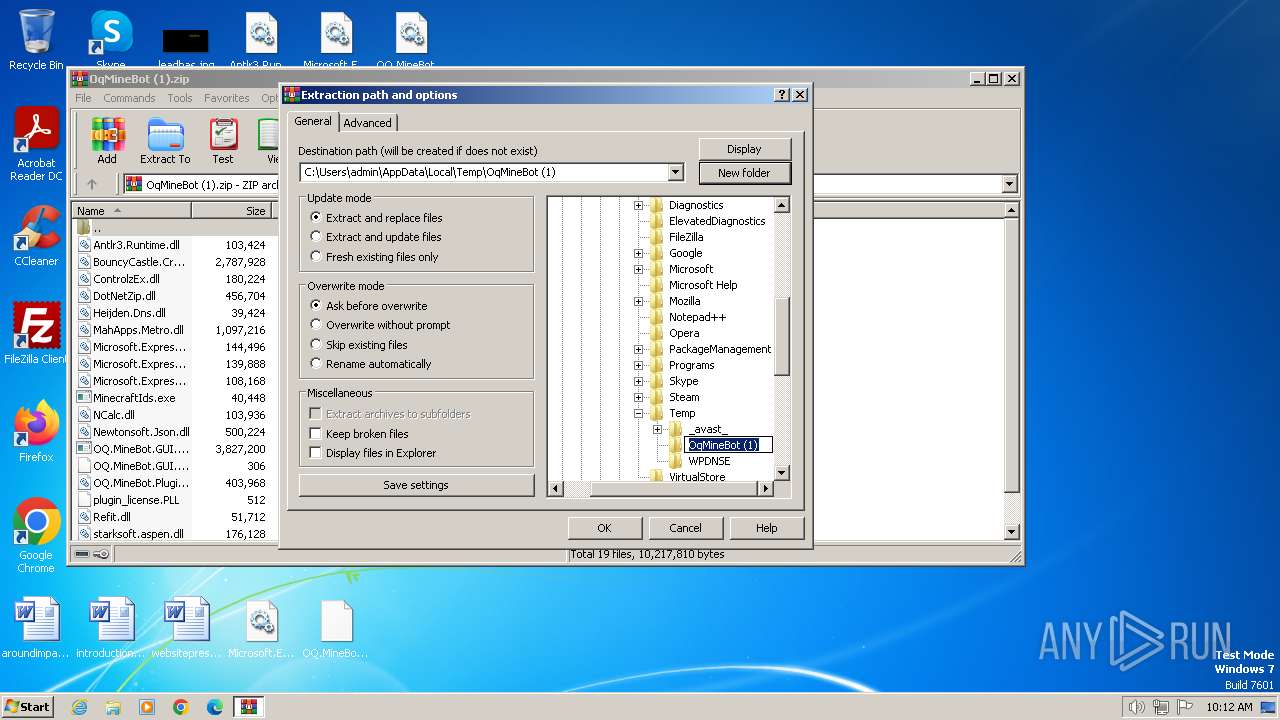Click the Extract To toolbar icon

[165, 141]
